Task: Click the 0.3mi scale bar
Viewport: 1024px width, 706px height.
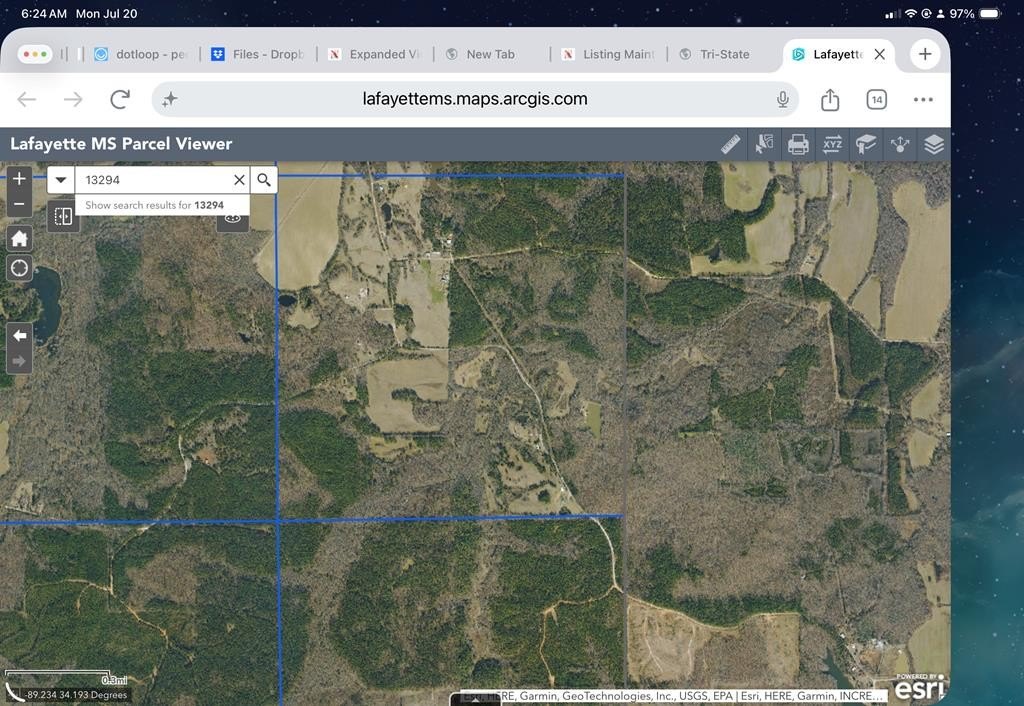Action: pyautogui.click(x=65, y=677)
